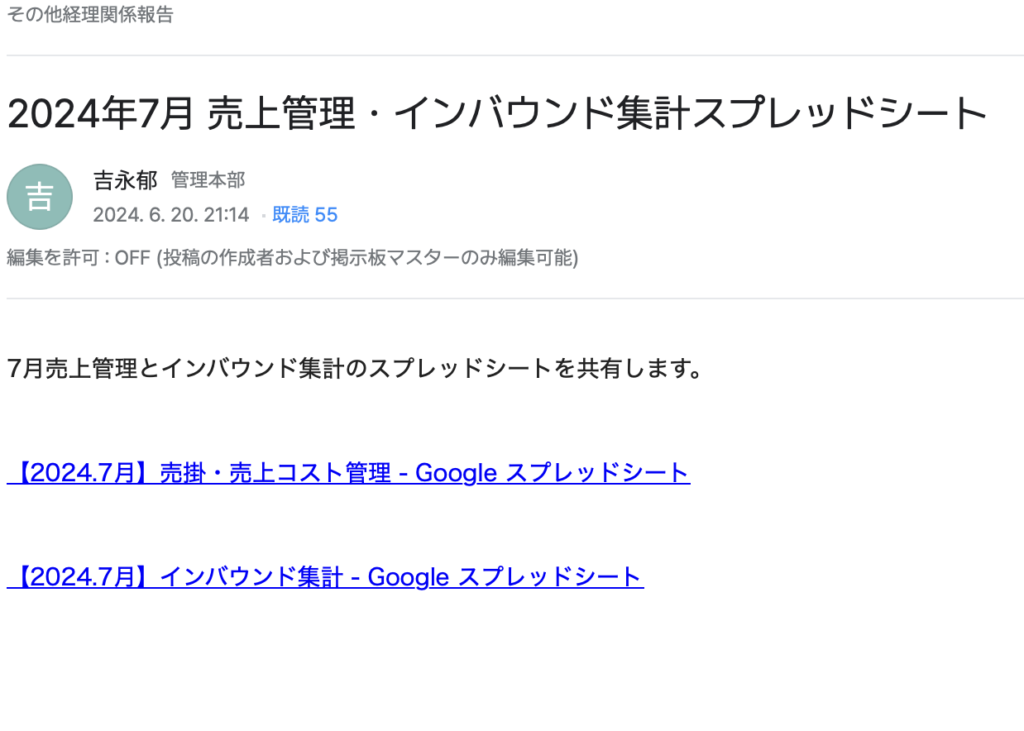Click the OFF status of edit permission

(132, 258)
